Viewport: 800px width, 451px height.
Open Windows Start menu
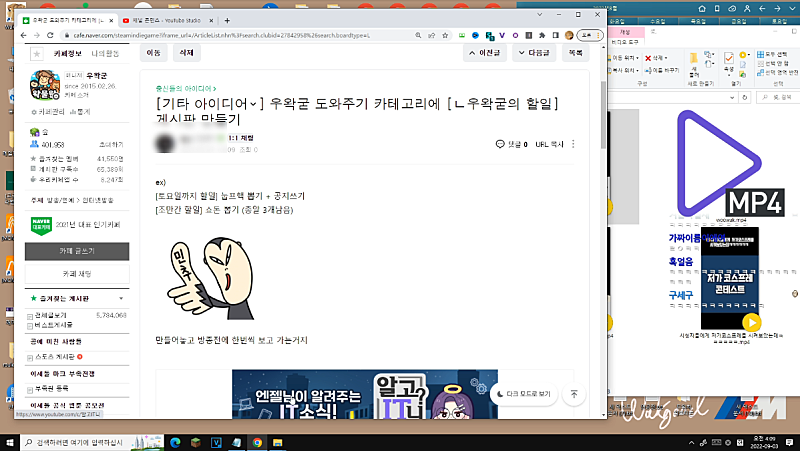click(x=10, y=442)
